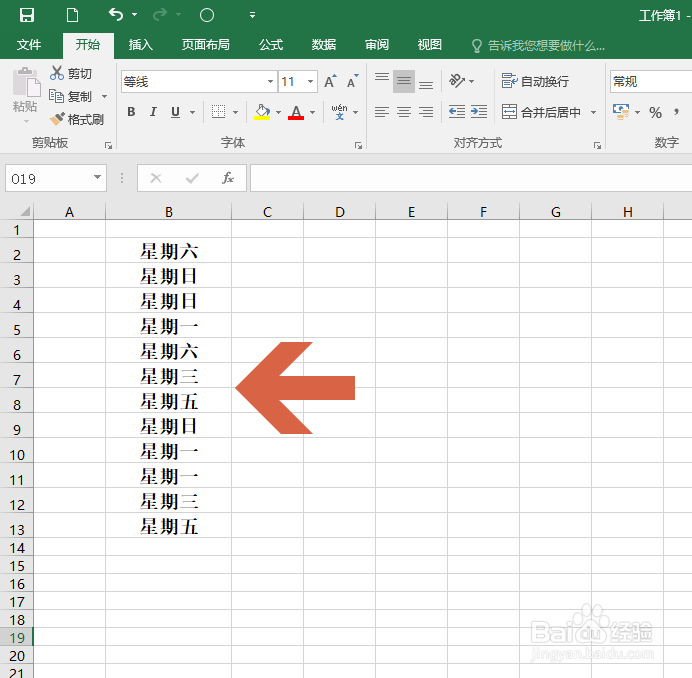Open the 合并后居中 dropdown arrow
The width and height of the screenshot is (692, 678).
coord(594,112)
